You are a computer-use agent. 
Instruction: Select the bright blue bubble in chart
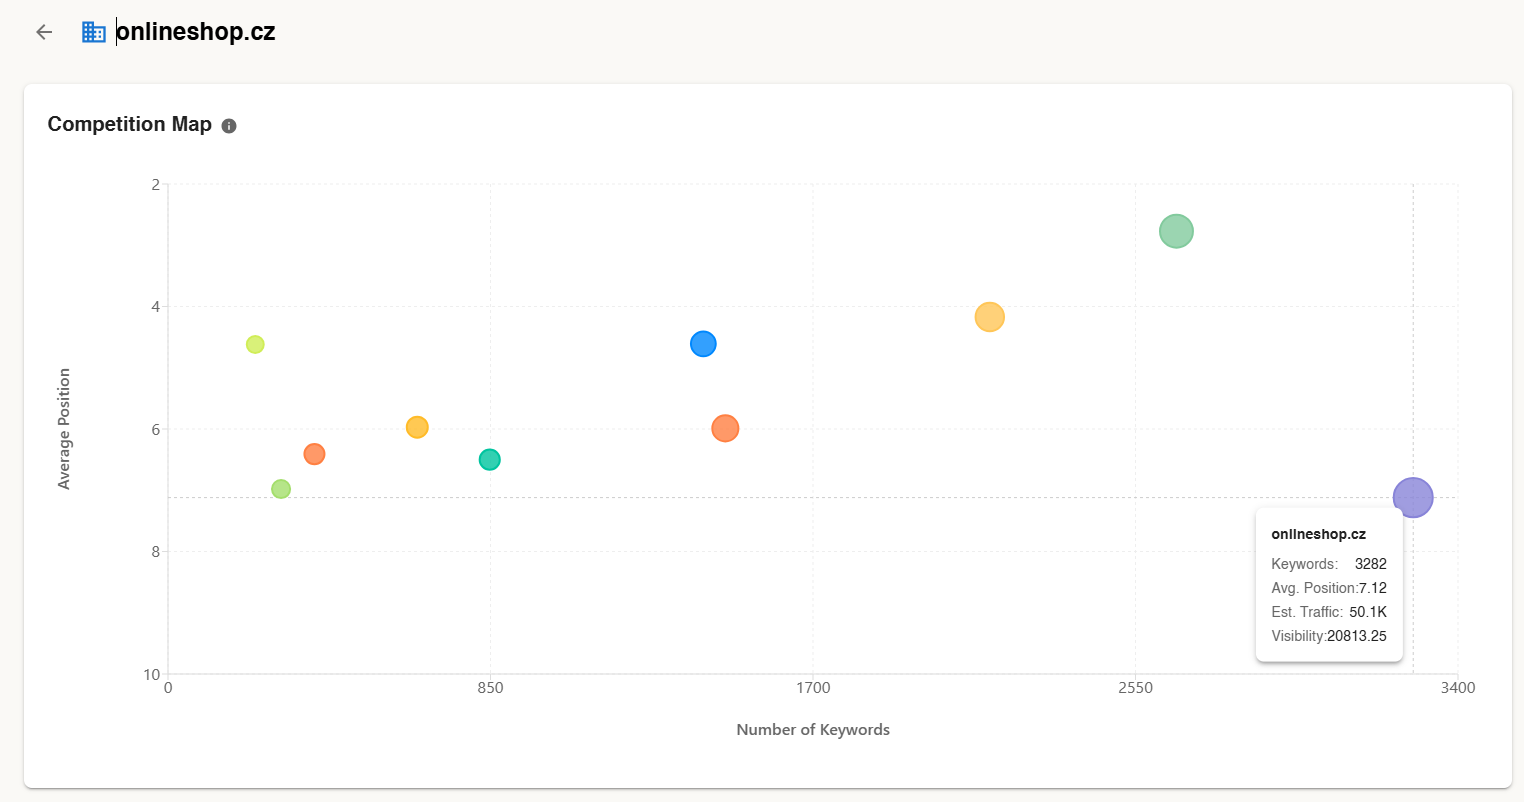[x=703, y=344]
